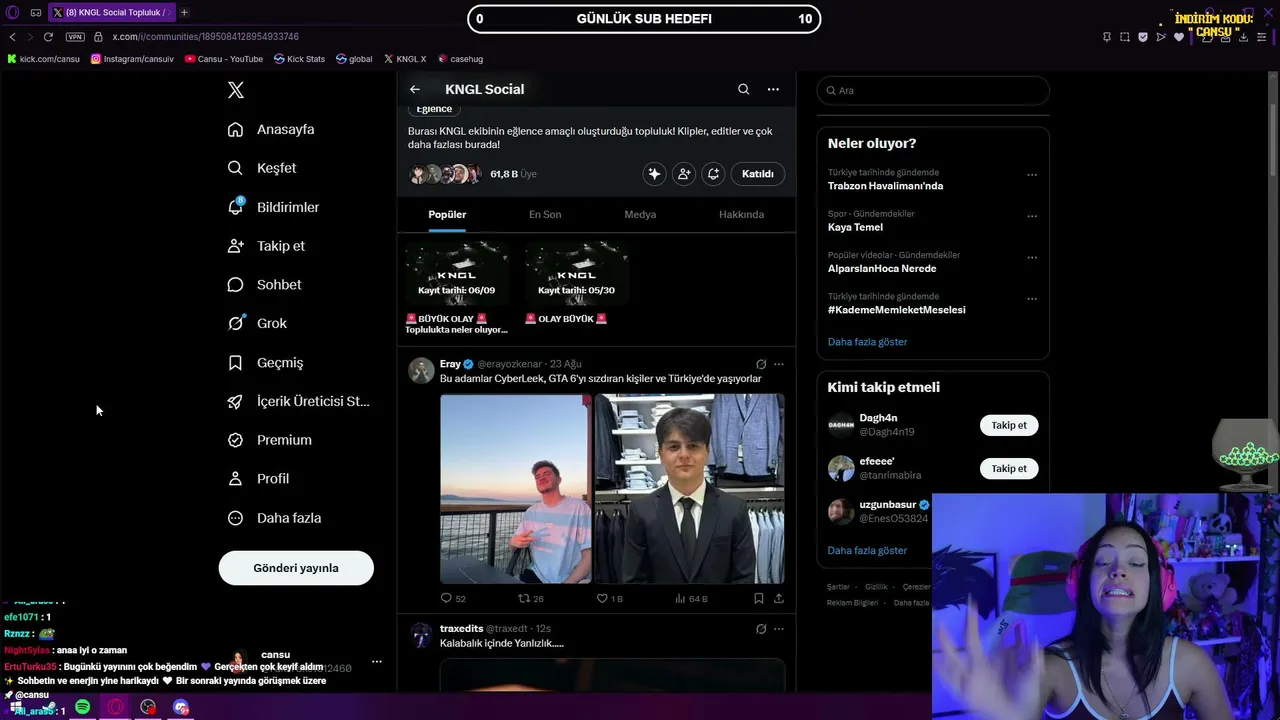The width and height of the screenshot is (1280, 720).
Task: Open Eray's profile avatar on post
Action: (x=421, y=370)
